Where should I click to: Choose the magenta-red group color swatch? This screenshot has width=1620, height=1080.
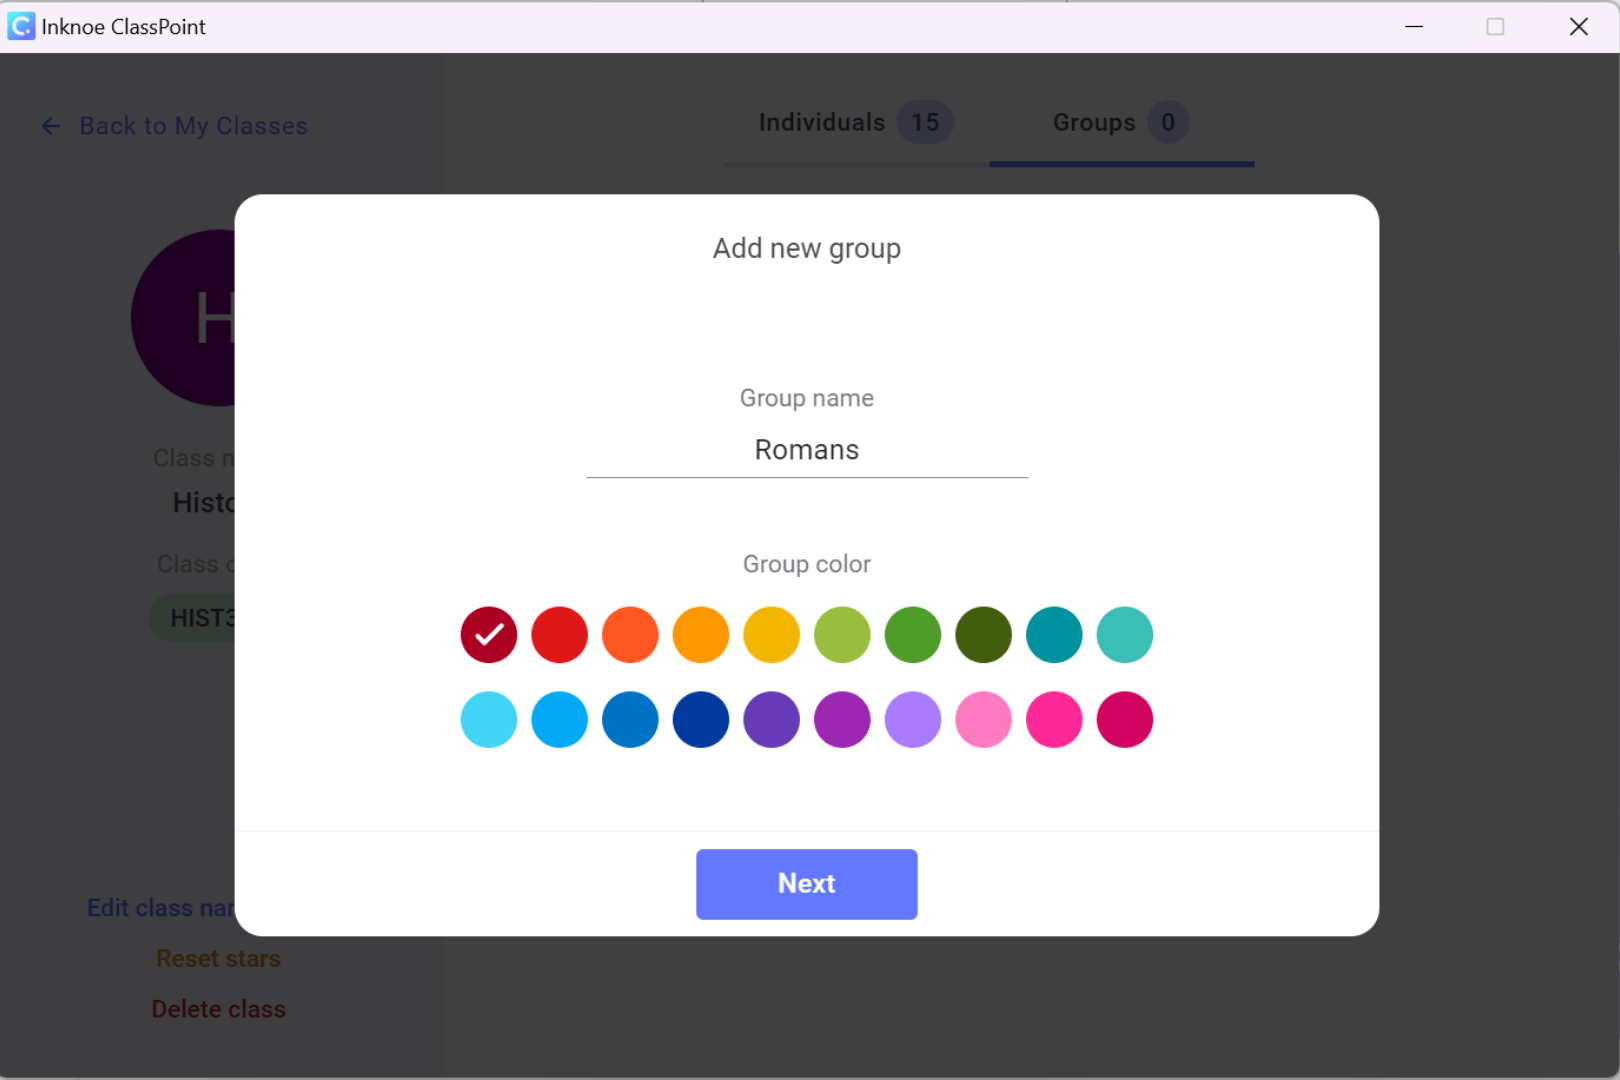[1125, 720]
